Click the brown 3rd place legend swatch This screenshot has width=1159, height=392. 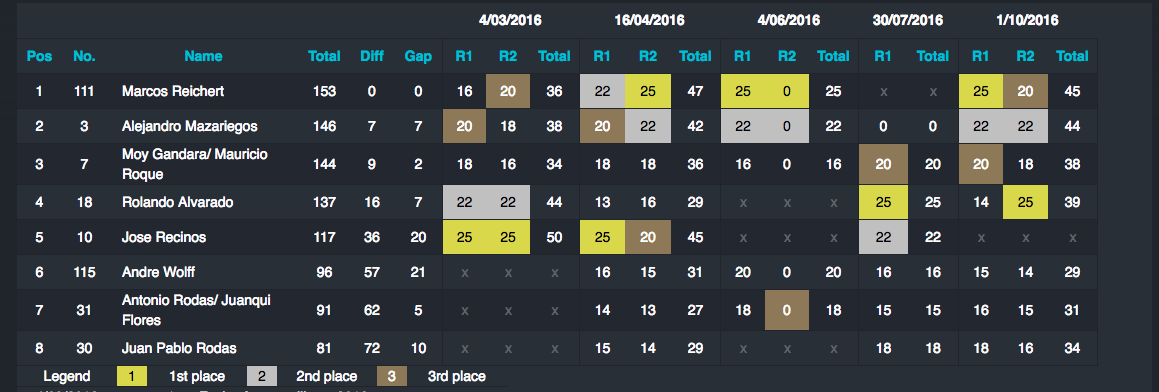[x=392, y=376]
